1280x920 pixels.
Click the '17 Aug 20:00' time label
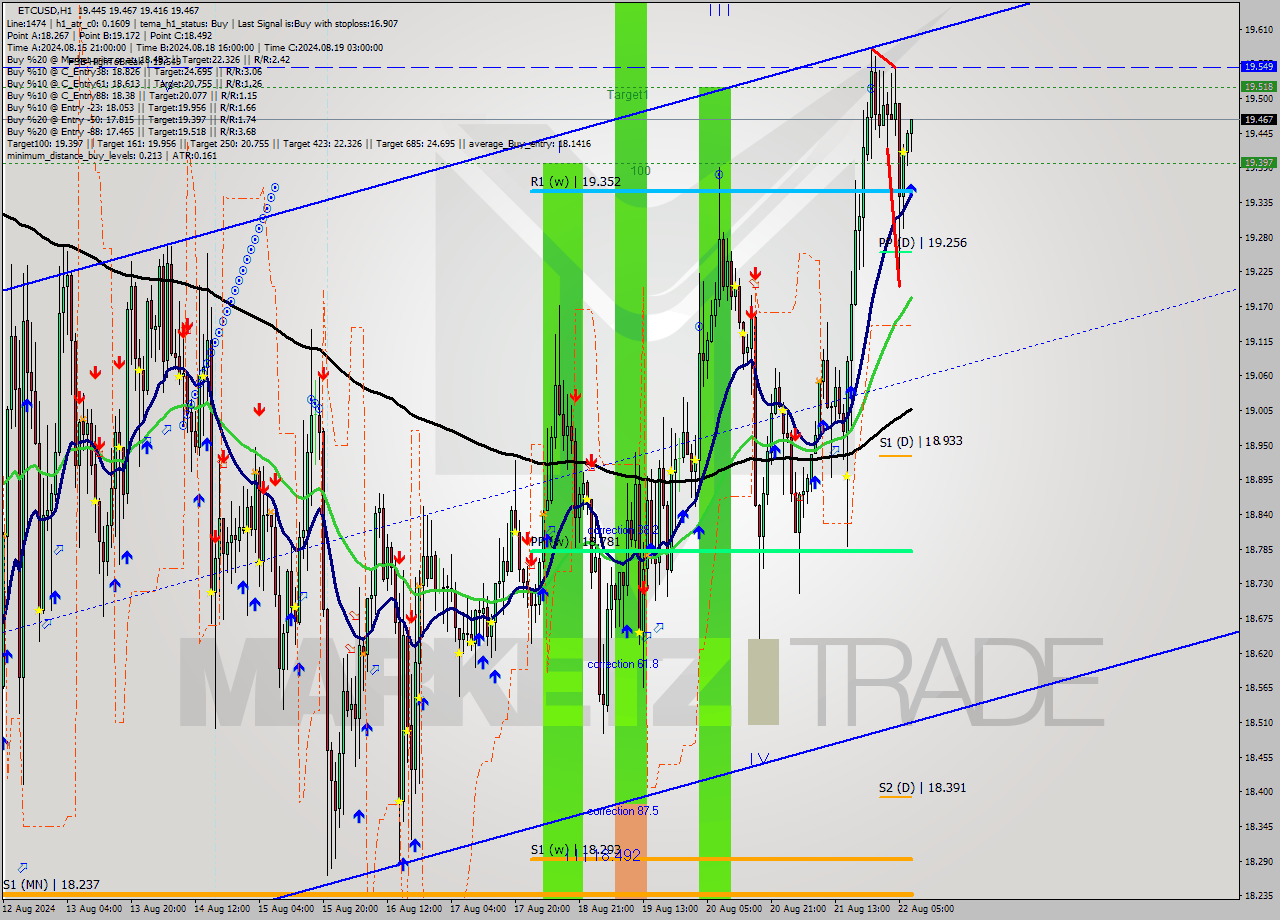(543, 909)
